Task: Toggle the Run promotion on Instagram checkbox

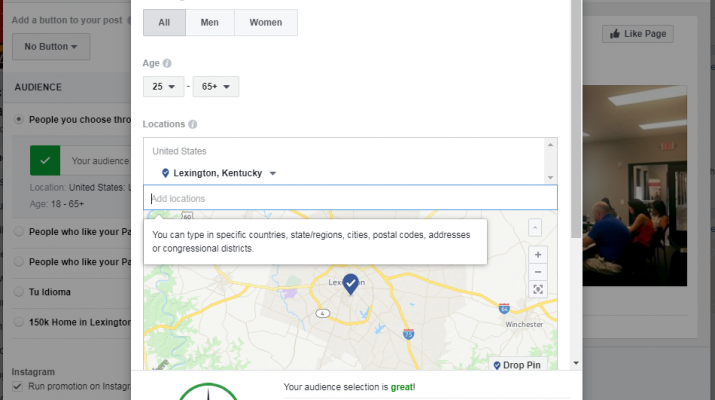Action: click(x=17, y=386)
